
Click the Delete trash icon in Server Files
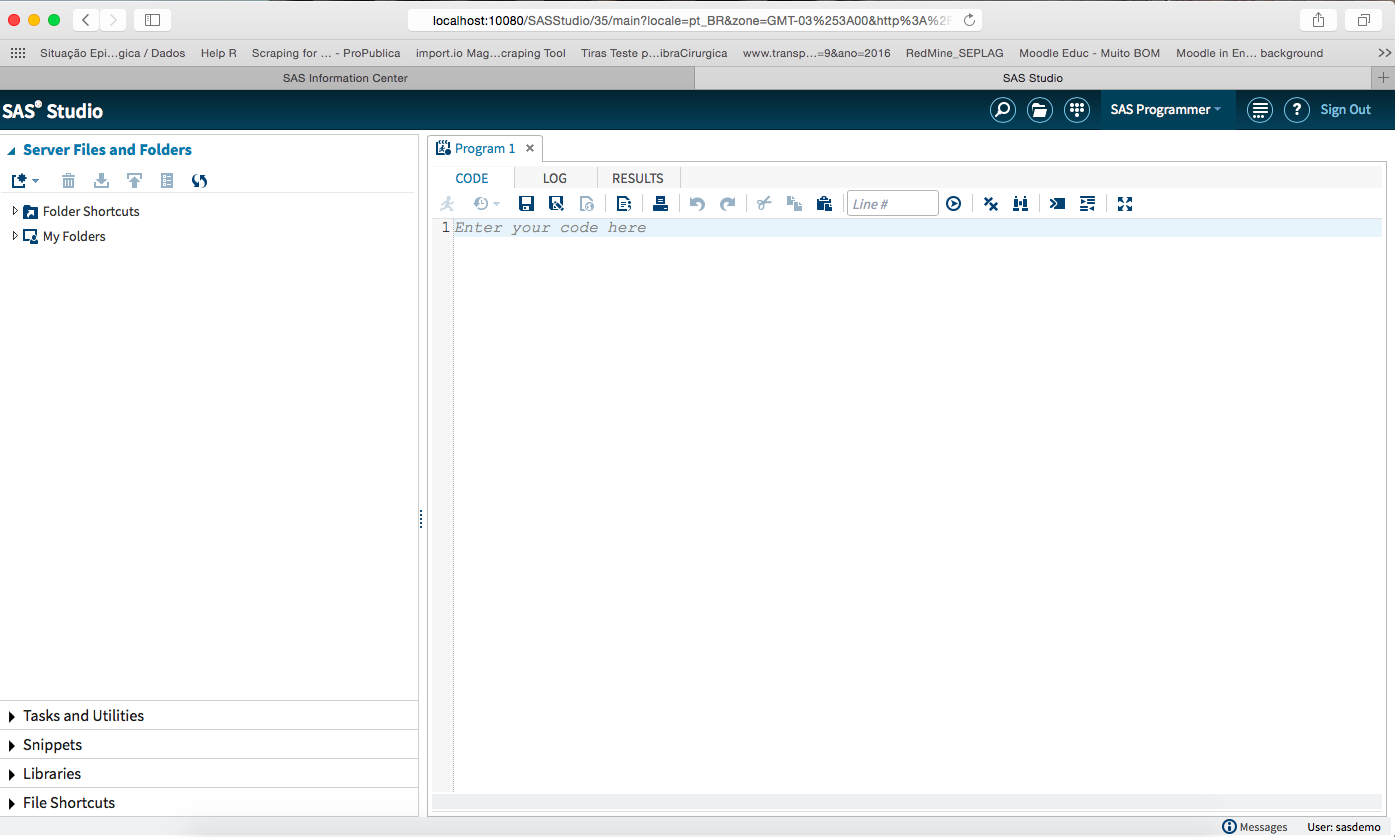pos(68,181)
